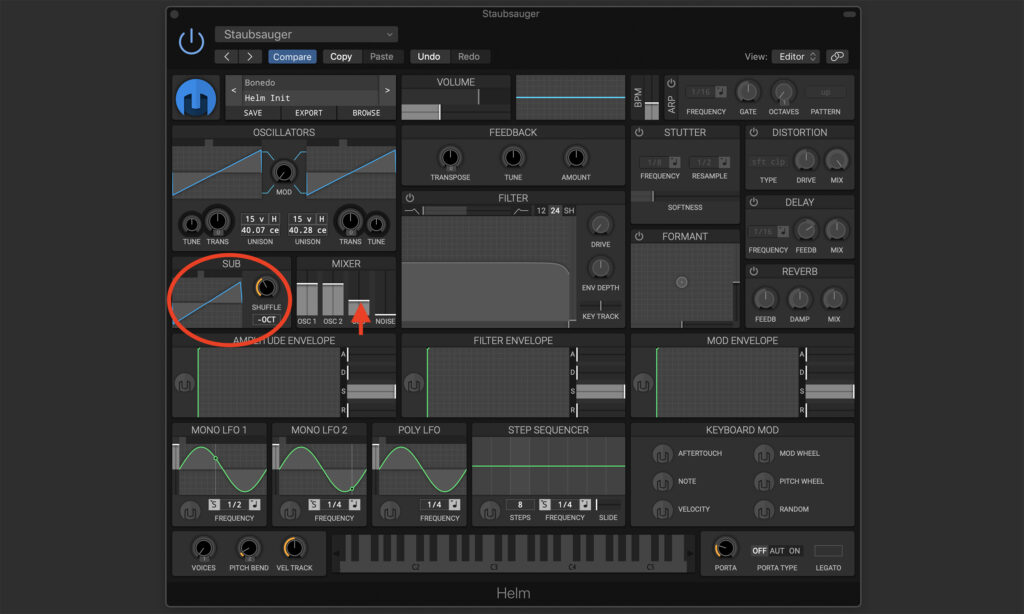The image size is (1024, 614).
Task: Click the Pitch Wheel modulation icon
Action: 763,482
